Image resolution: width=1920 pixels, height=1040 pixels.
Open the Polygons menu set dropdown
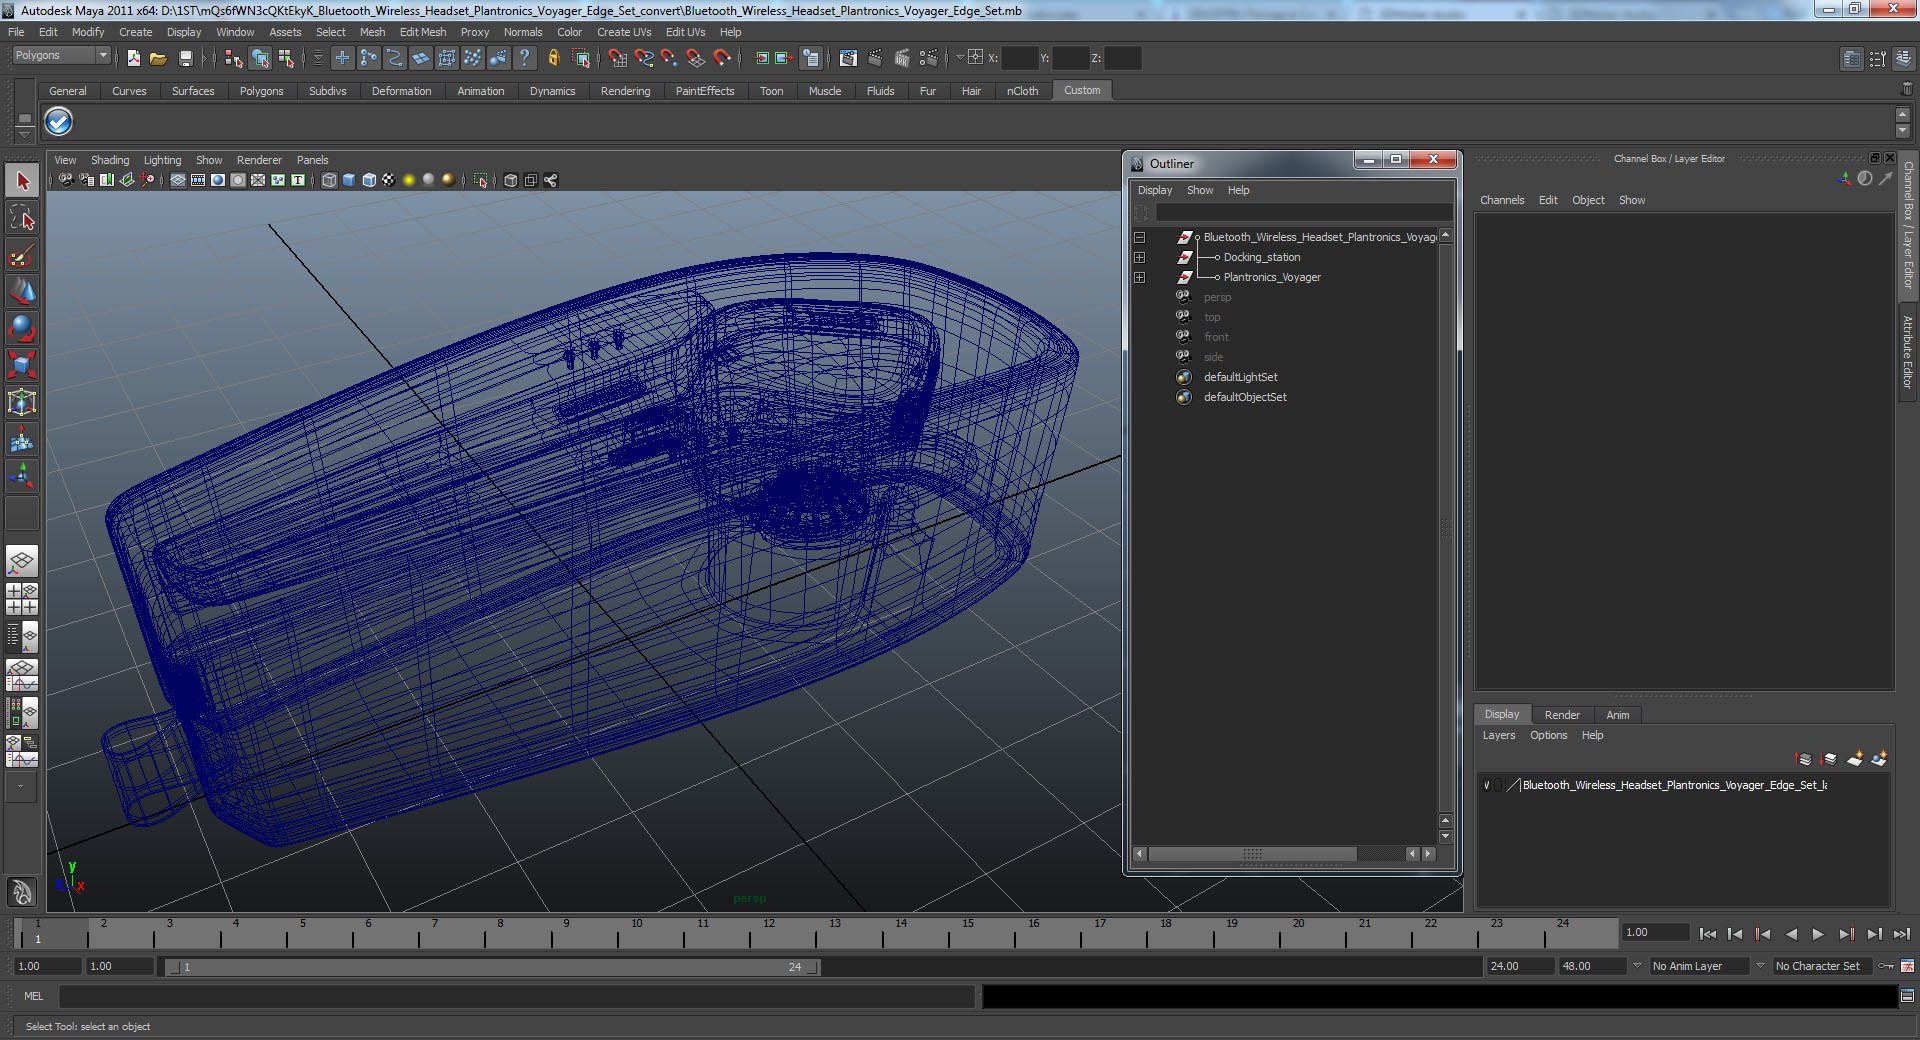[61, 56]
